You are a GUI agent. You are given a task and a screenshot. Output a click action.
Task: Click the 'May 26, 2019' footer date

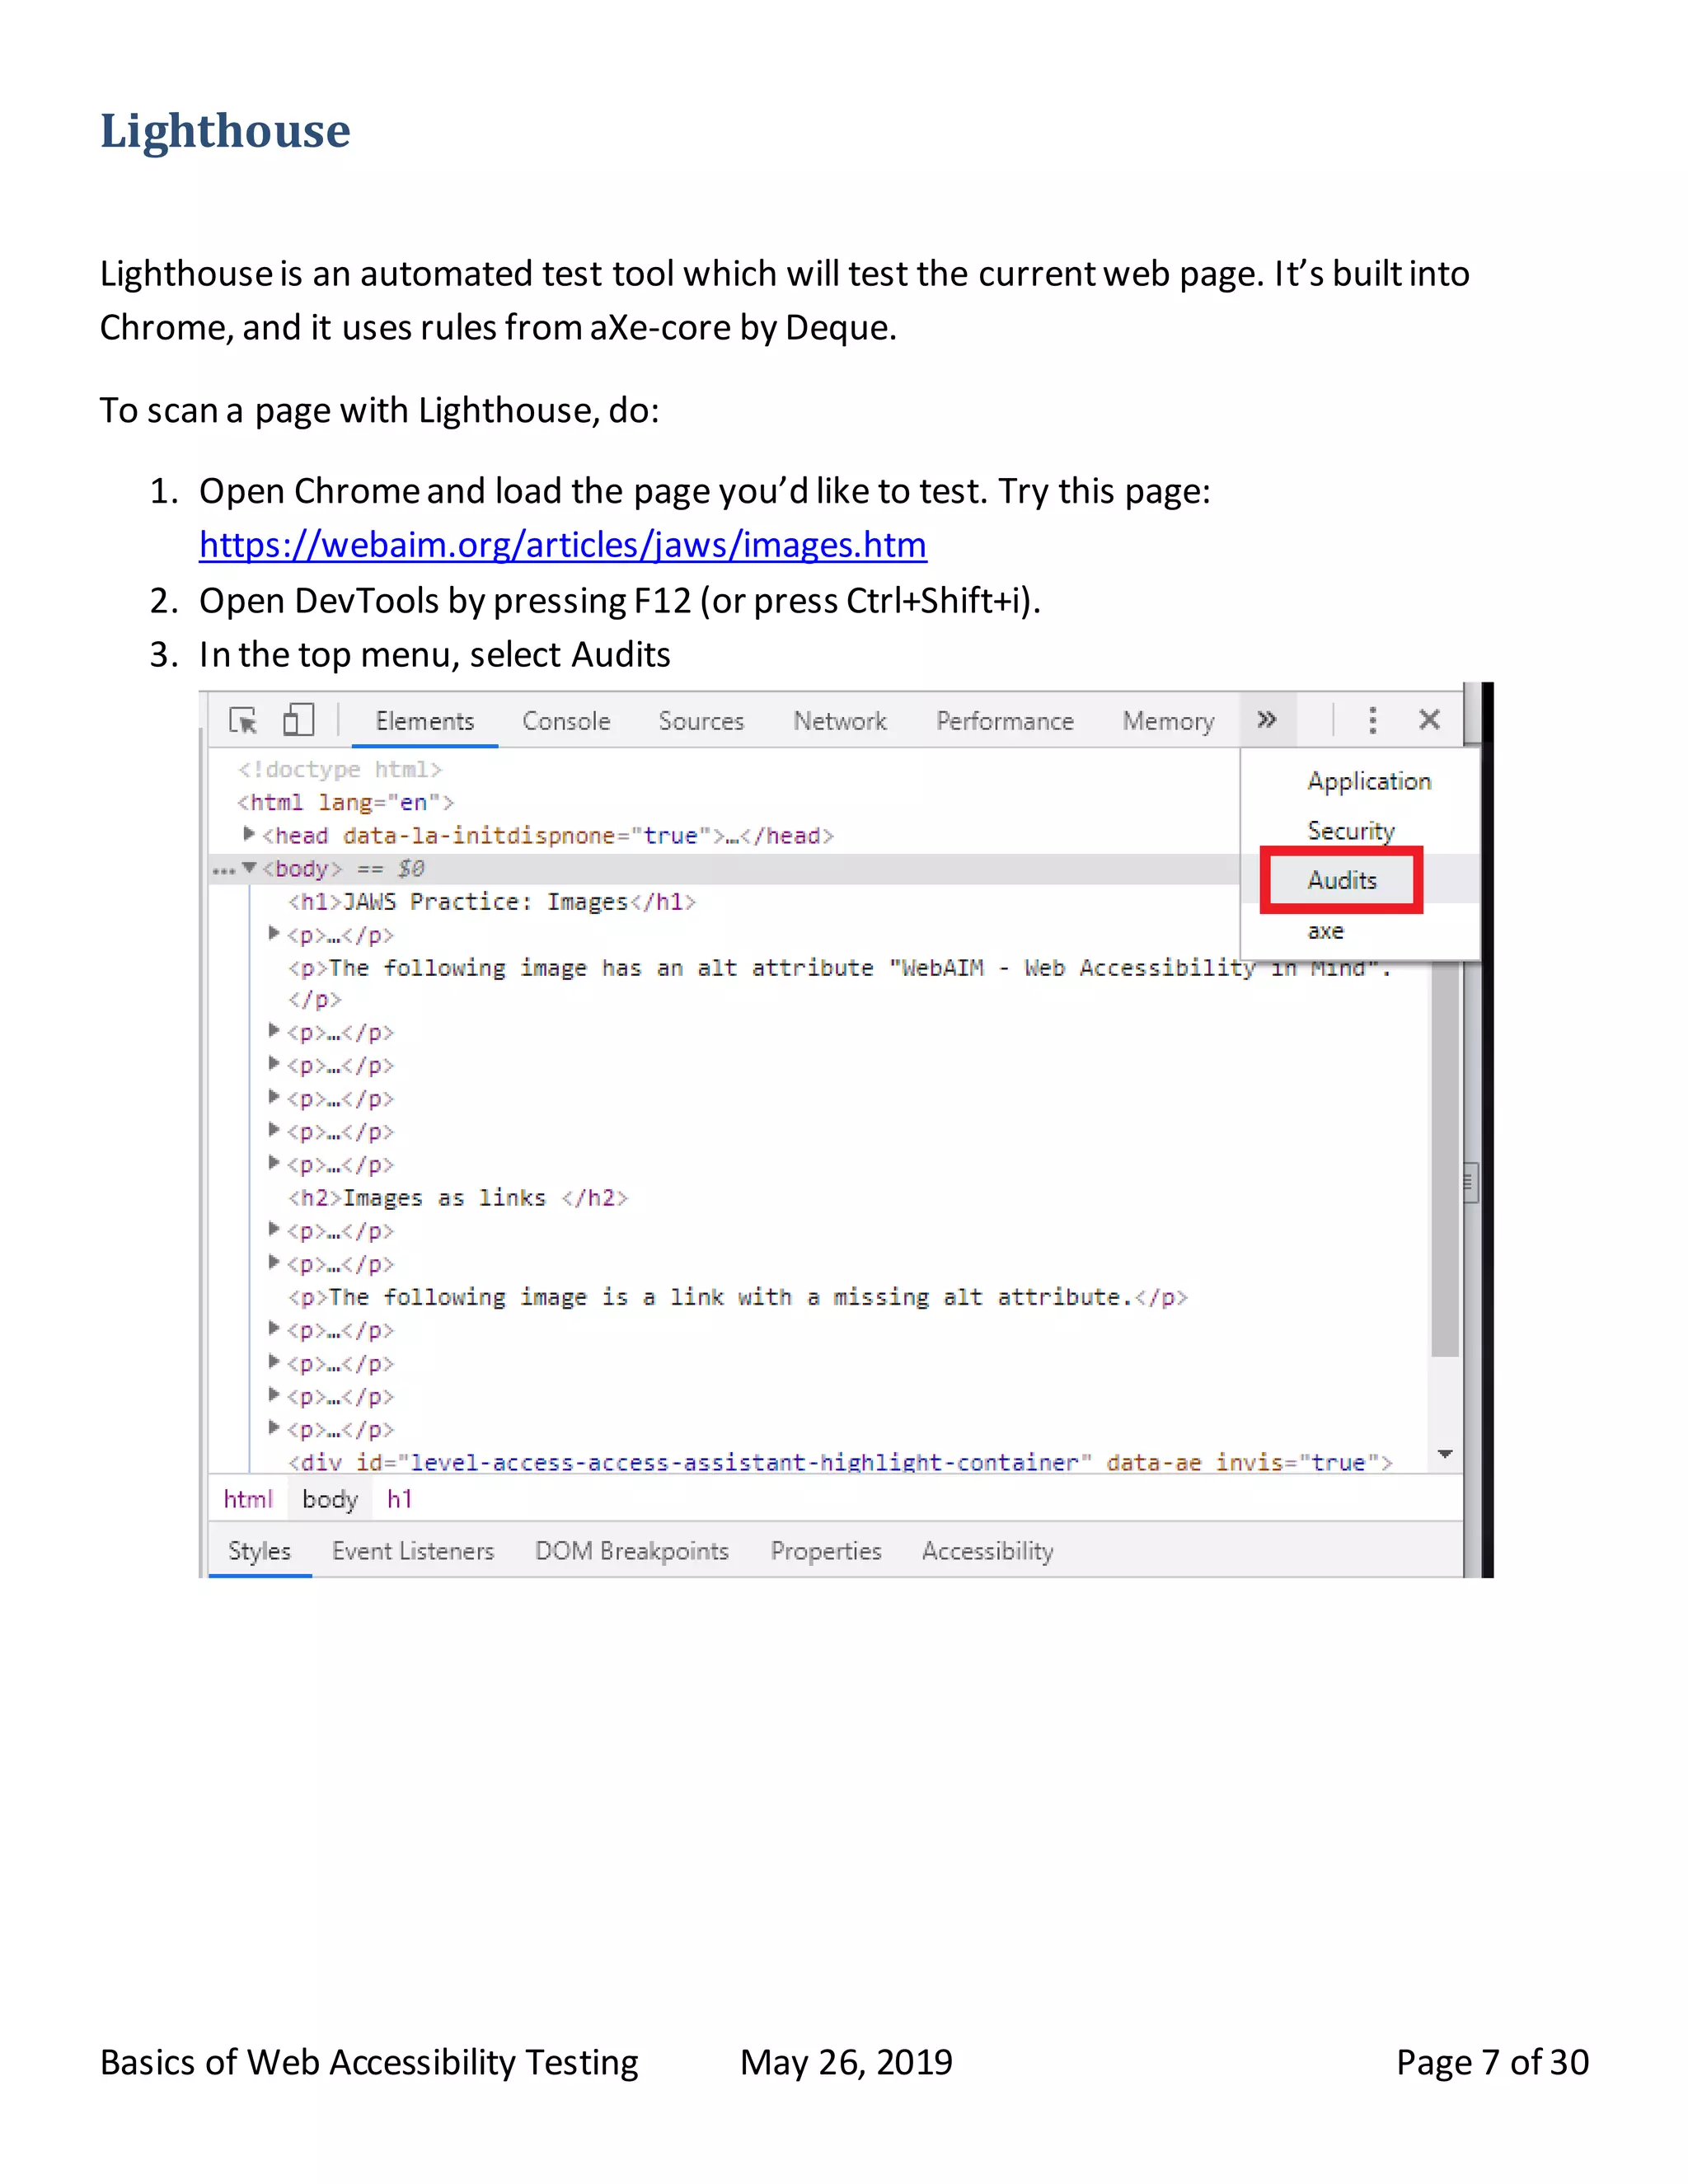[846, 2062]
